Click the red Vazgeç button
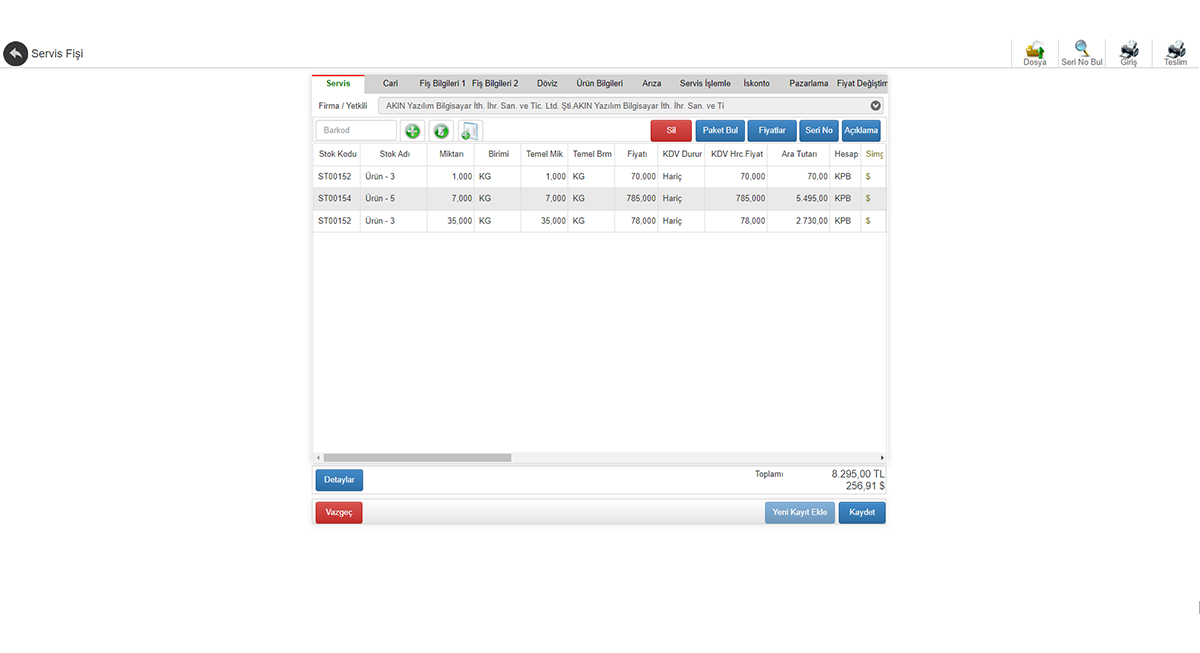Viewport: 1200px width, 653px height. pyautogui.click(x=339, y=513)
